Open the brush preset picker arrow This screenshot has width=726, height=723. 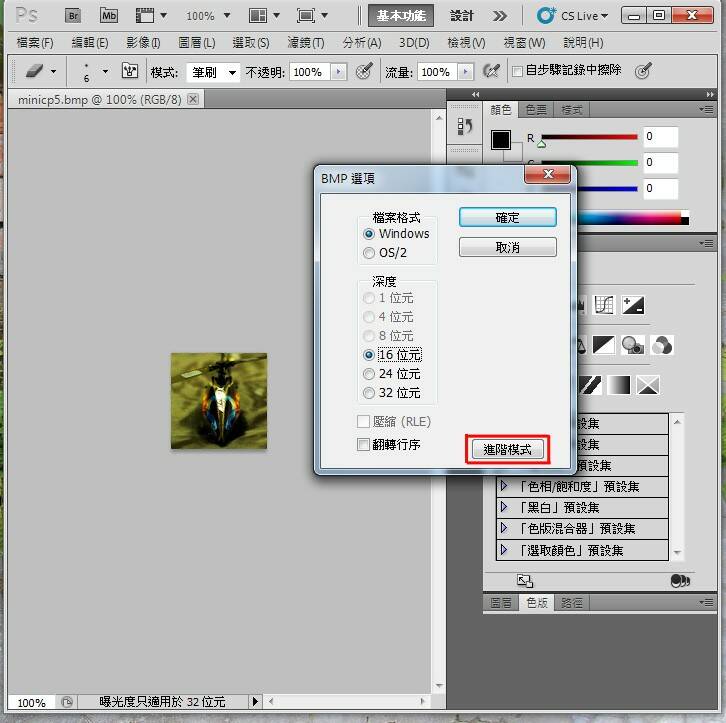(x=105, y=72)
